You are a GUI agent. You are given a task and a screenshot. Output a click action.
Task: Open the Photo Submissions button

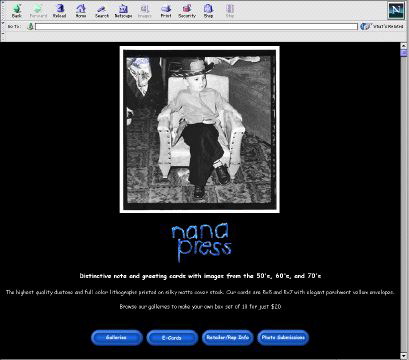point(283,338)
